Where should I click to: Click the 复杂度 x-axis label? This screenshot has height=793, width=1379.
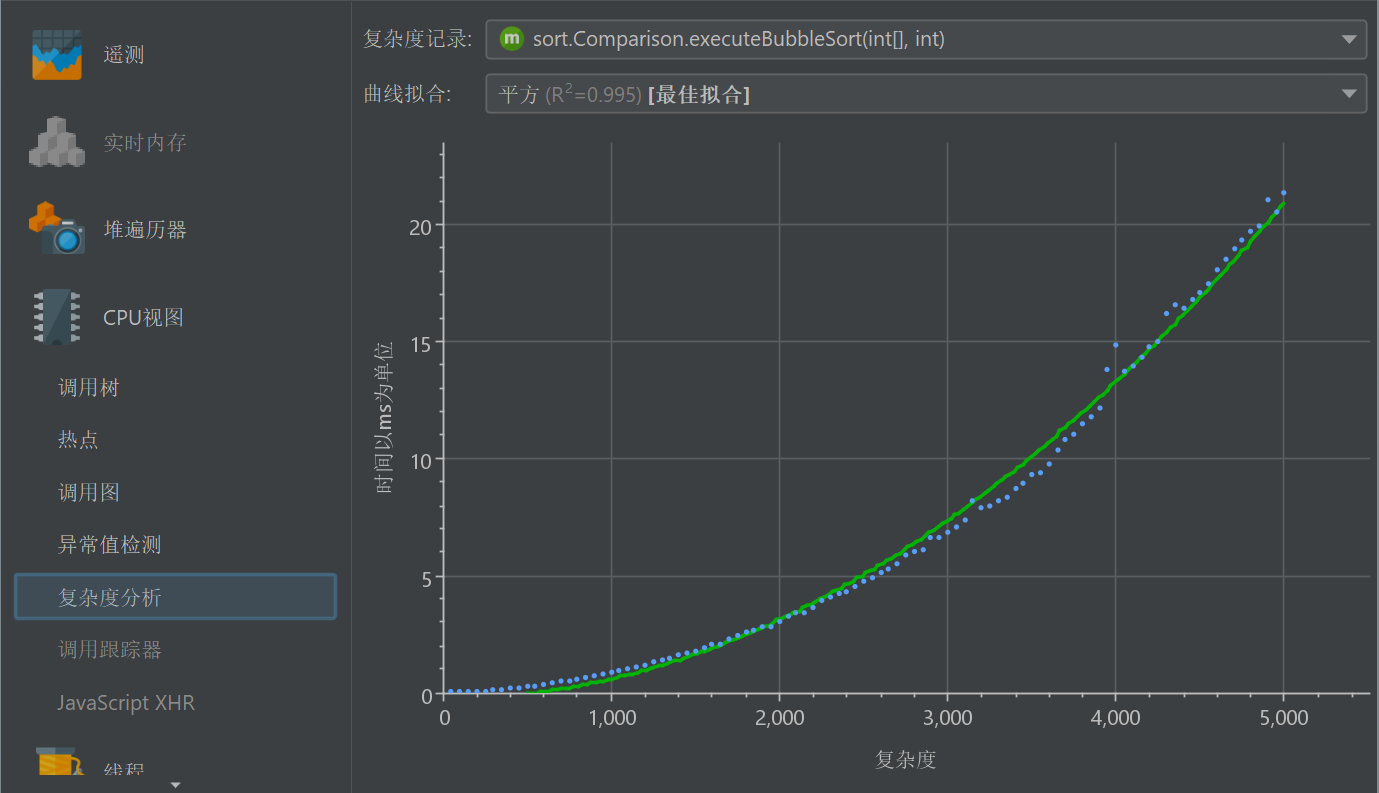click(x=905, y=760)
